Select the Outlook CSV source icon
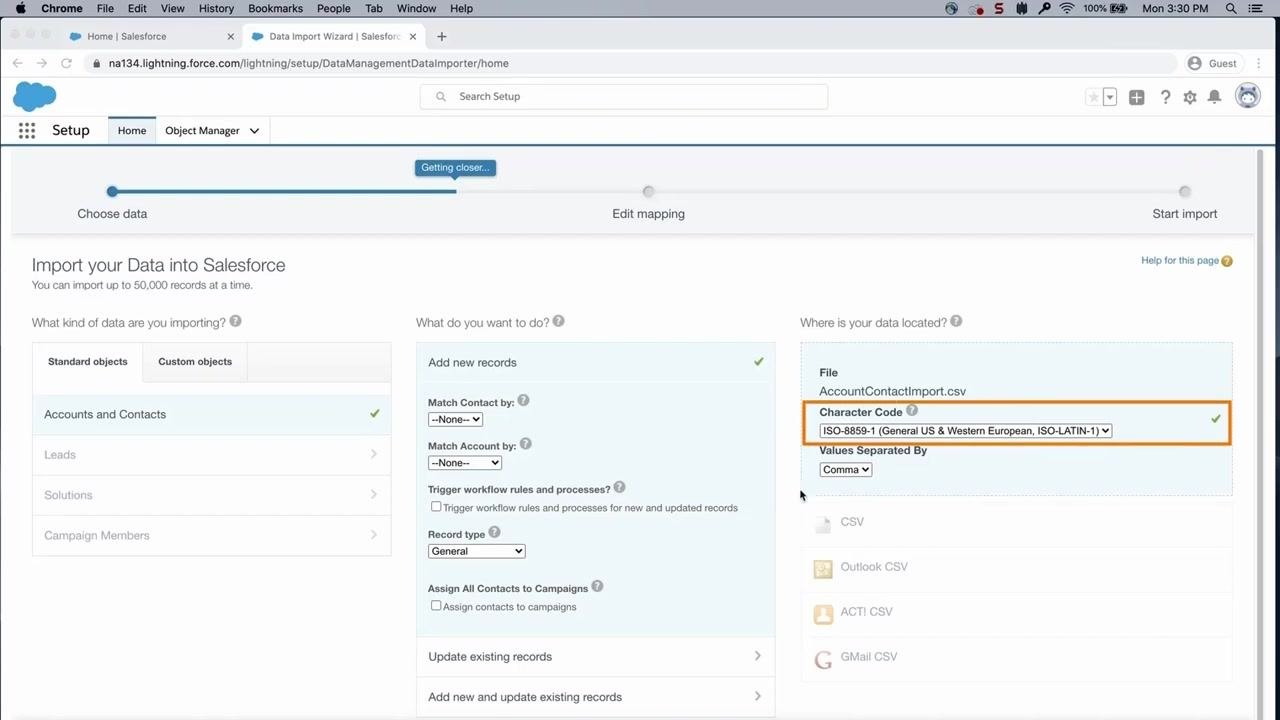The image size is (1280, 720). point(823,568)
